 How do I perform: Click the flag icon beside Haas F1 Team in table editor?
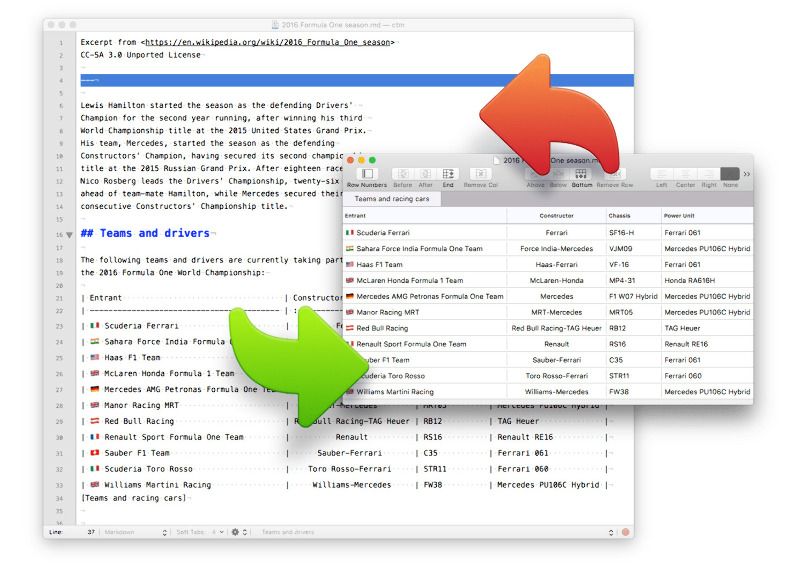tap(349, 264)
